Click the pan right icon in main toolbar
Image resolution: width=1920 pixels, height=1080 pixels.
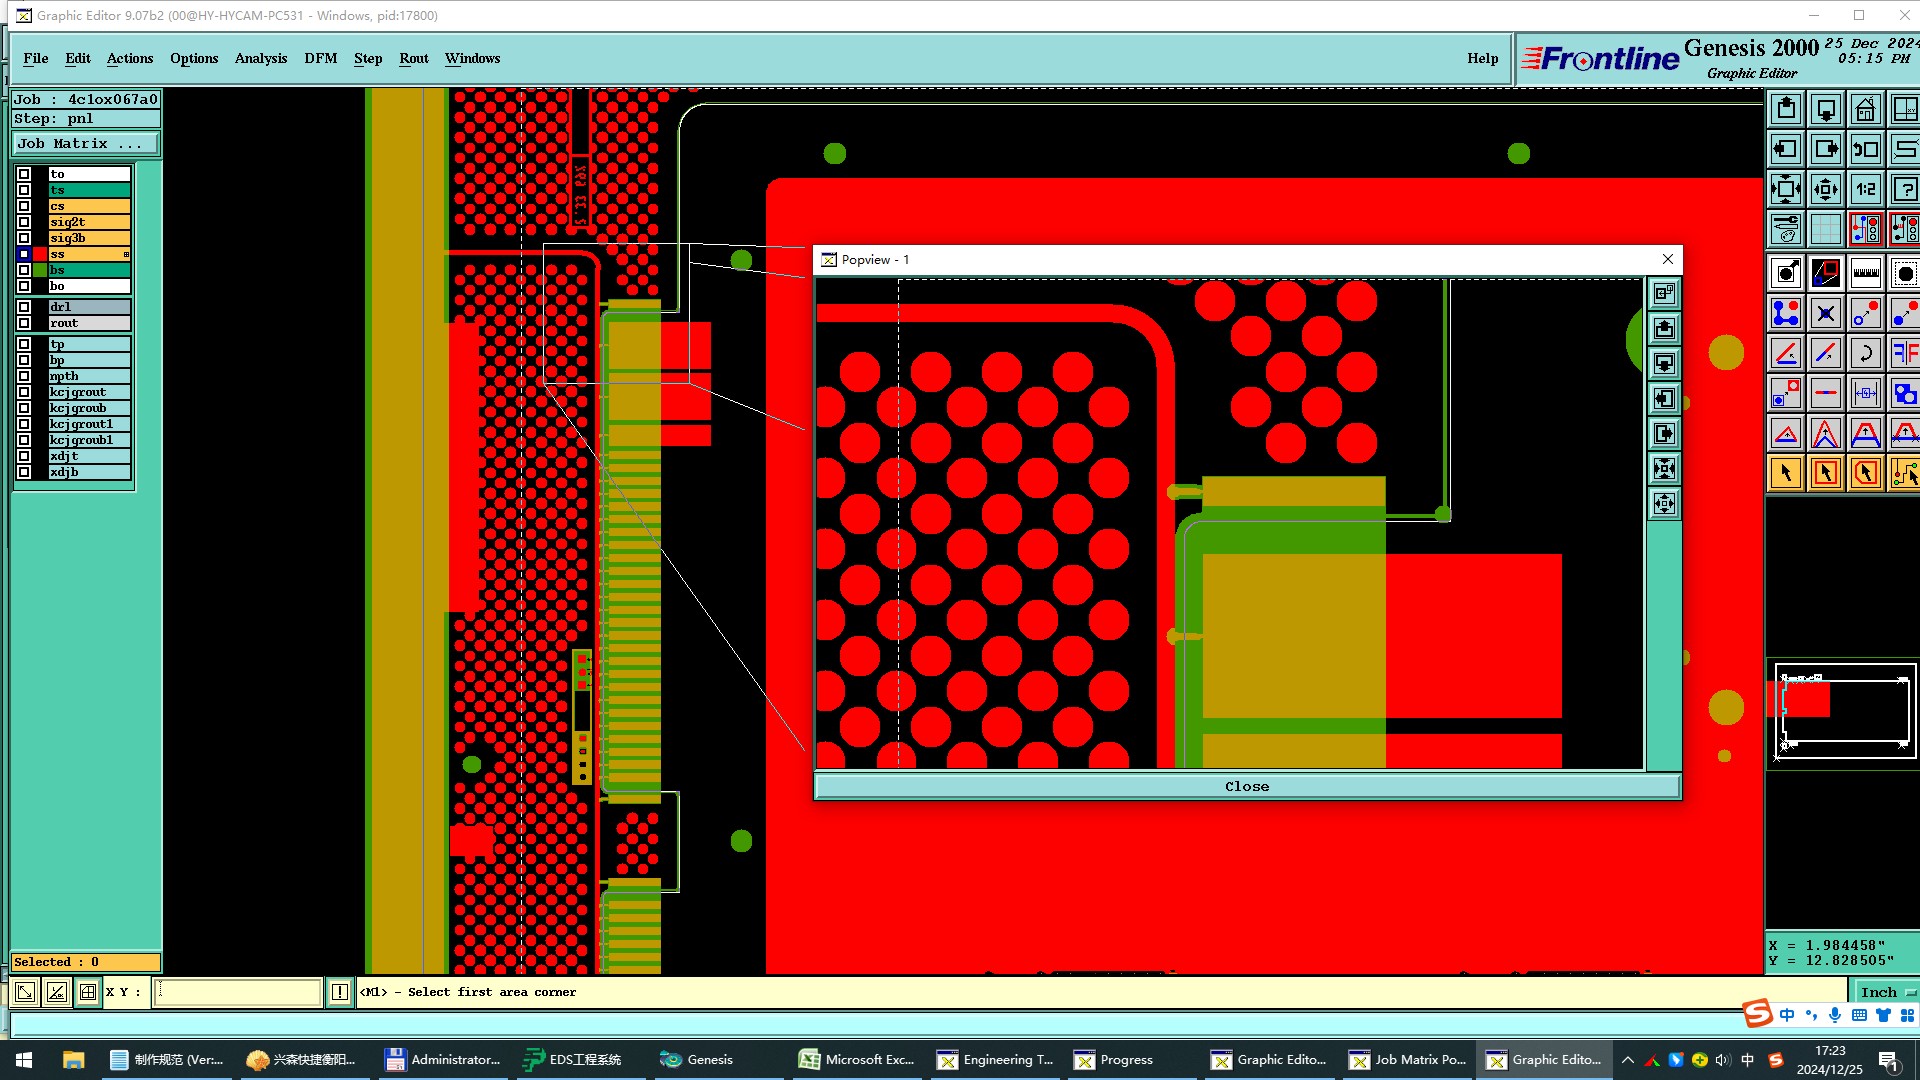pos(1826,149)
